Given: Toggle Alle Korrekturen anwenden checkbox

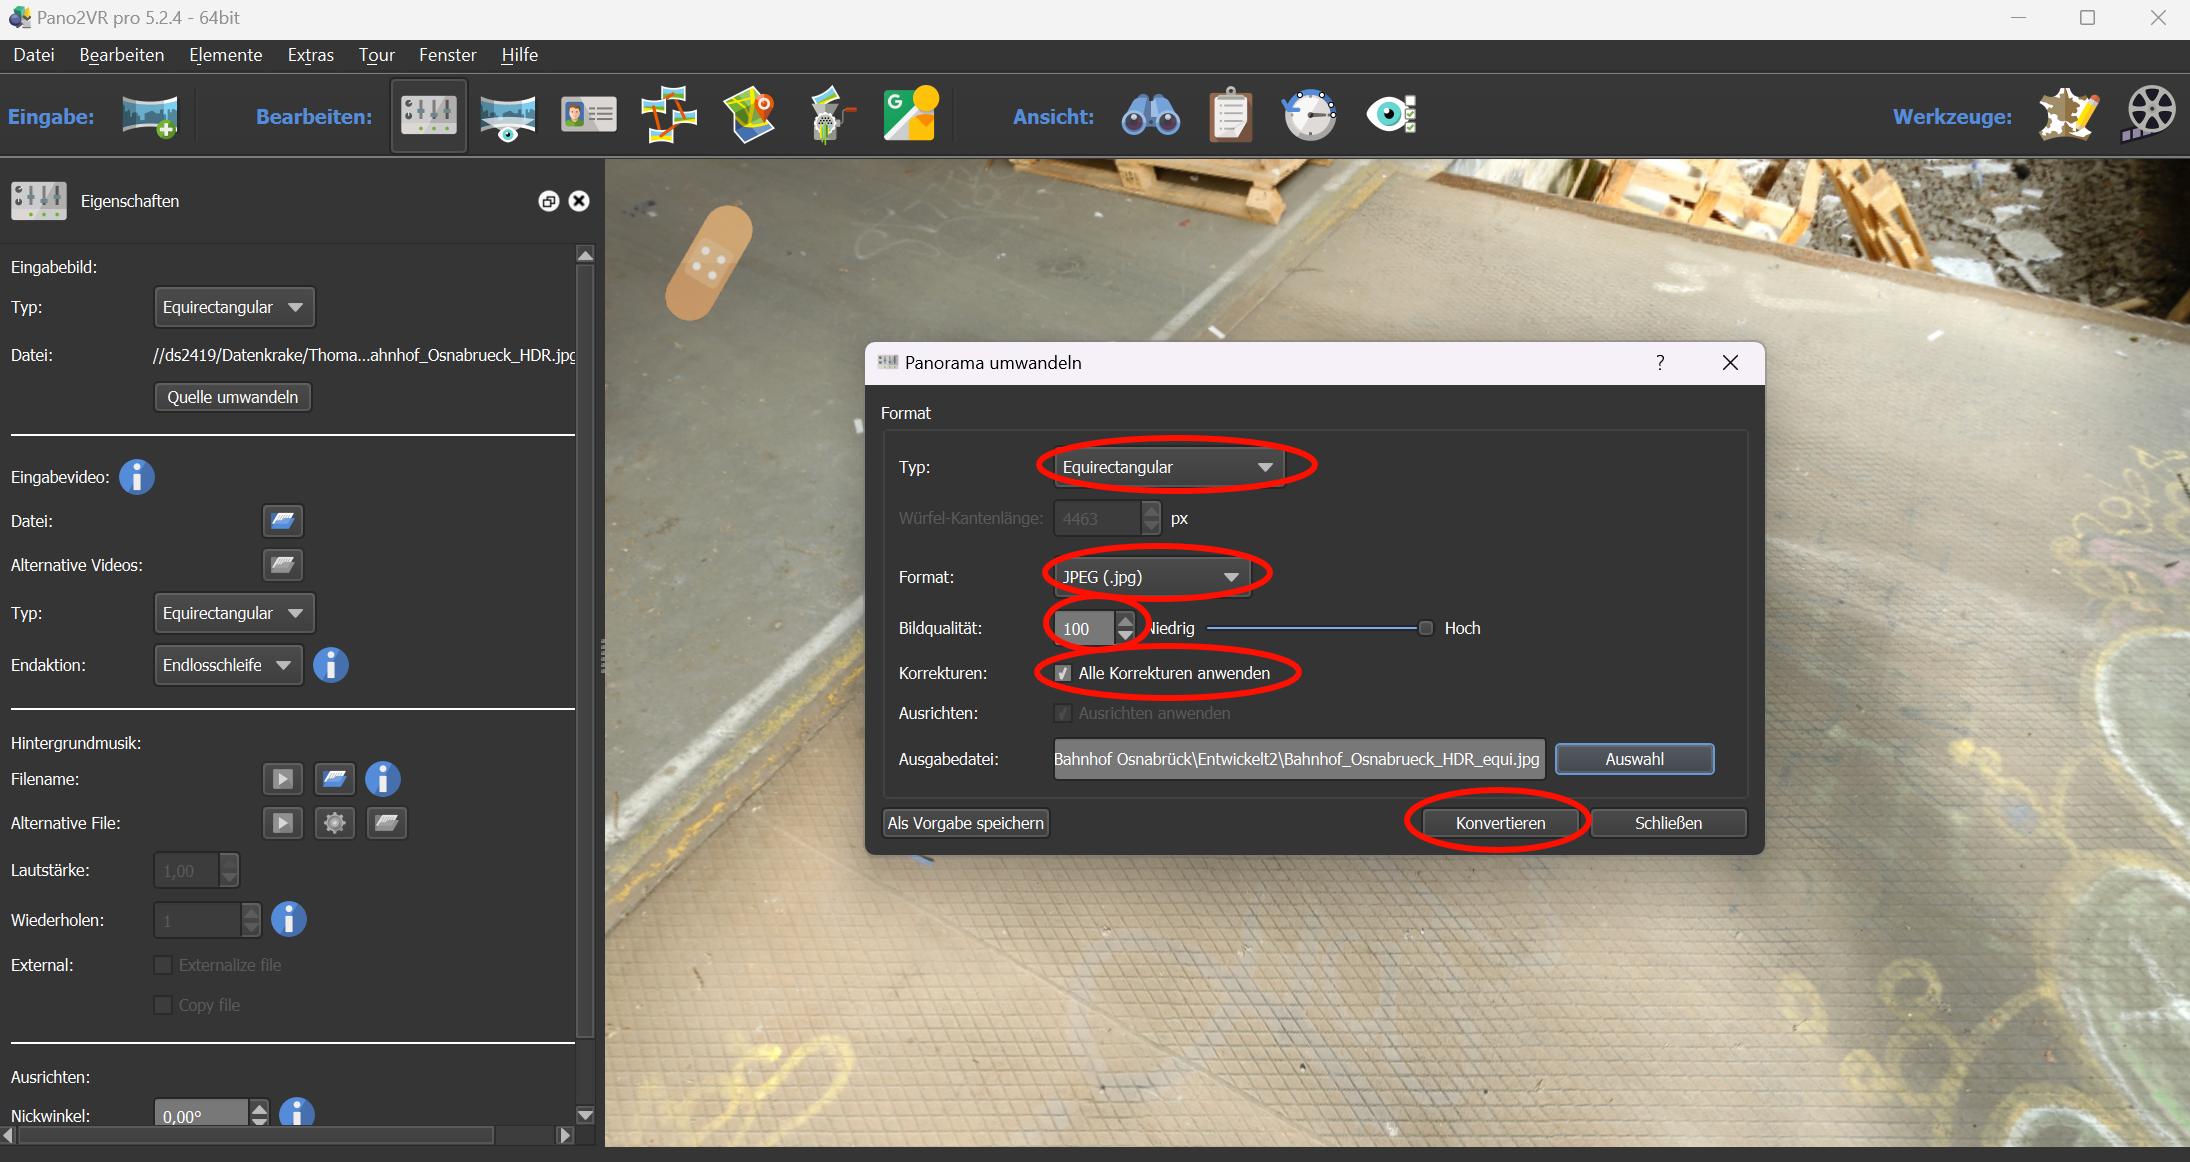Looking at the screenshot, I should pos(1063,673).
